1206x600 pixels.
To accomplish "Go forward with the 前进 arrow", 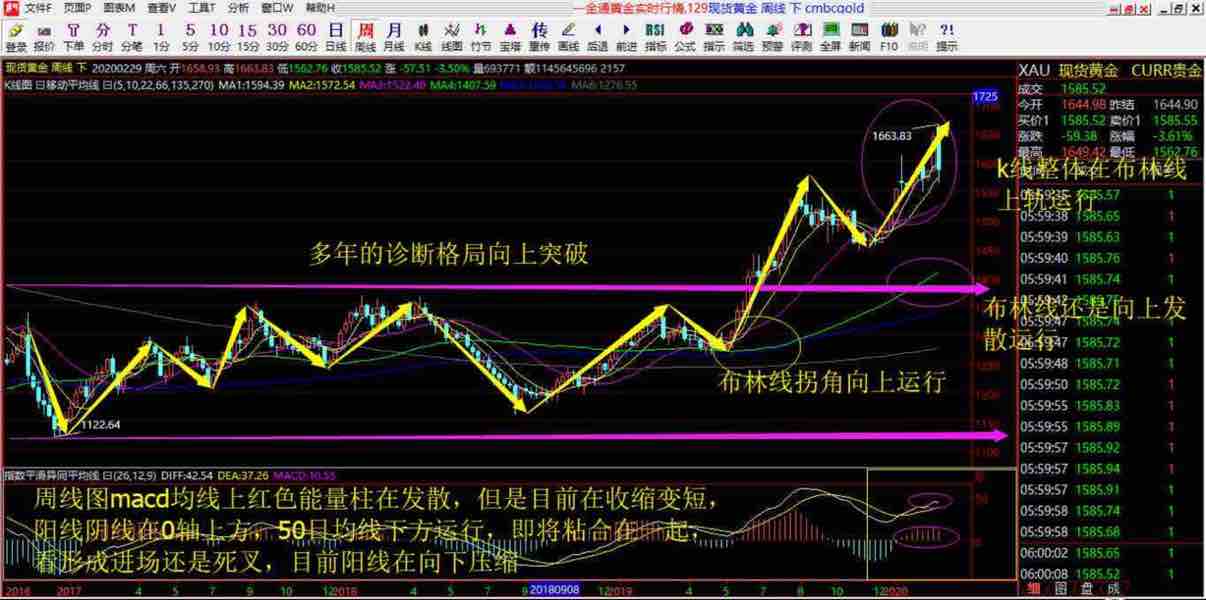I will click(x=626, y=37).
